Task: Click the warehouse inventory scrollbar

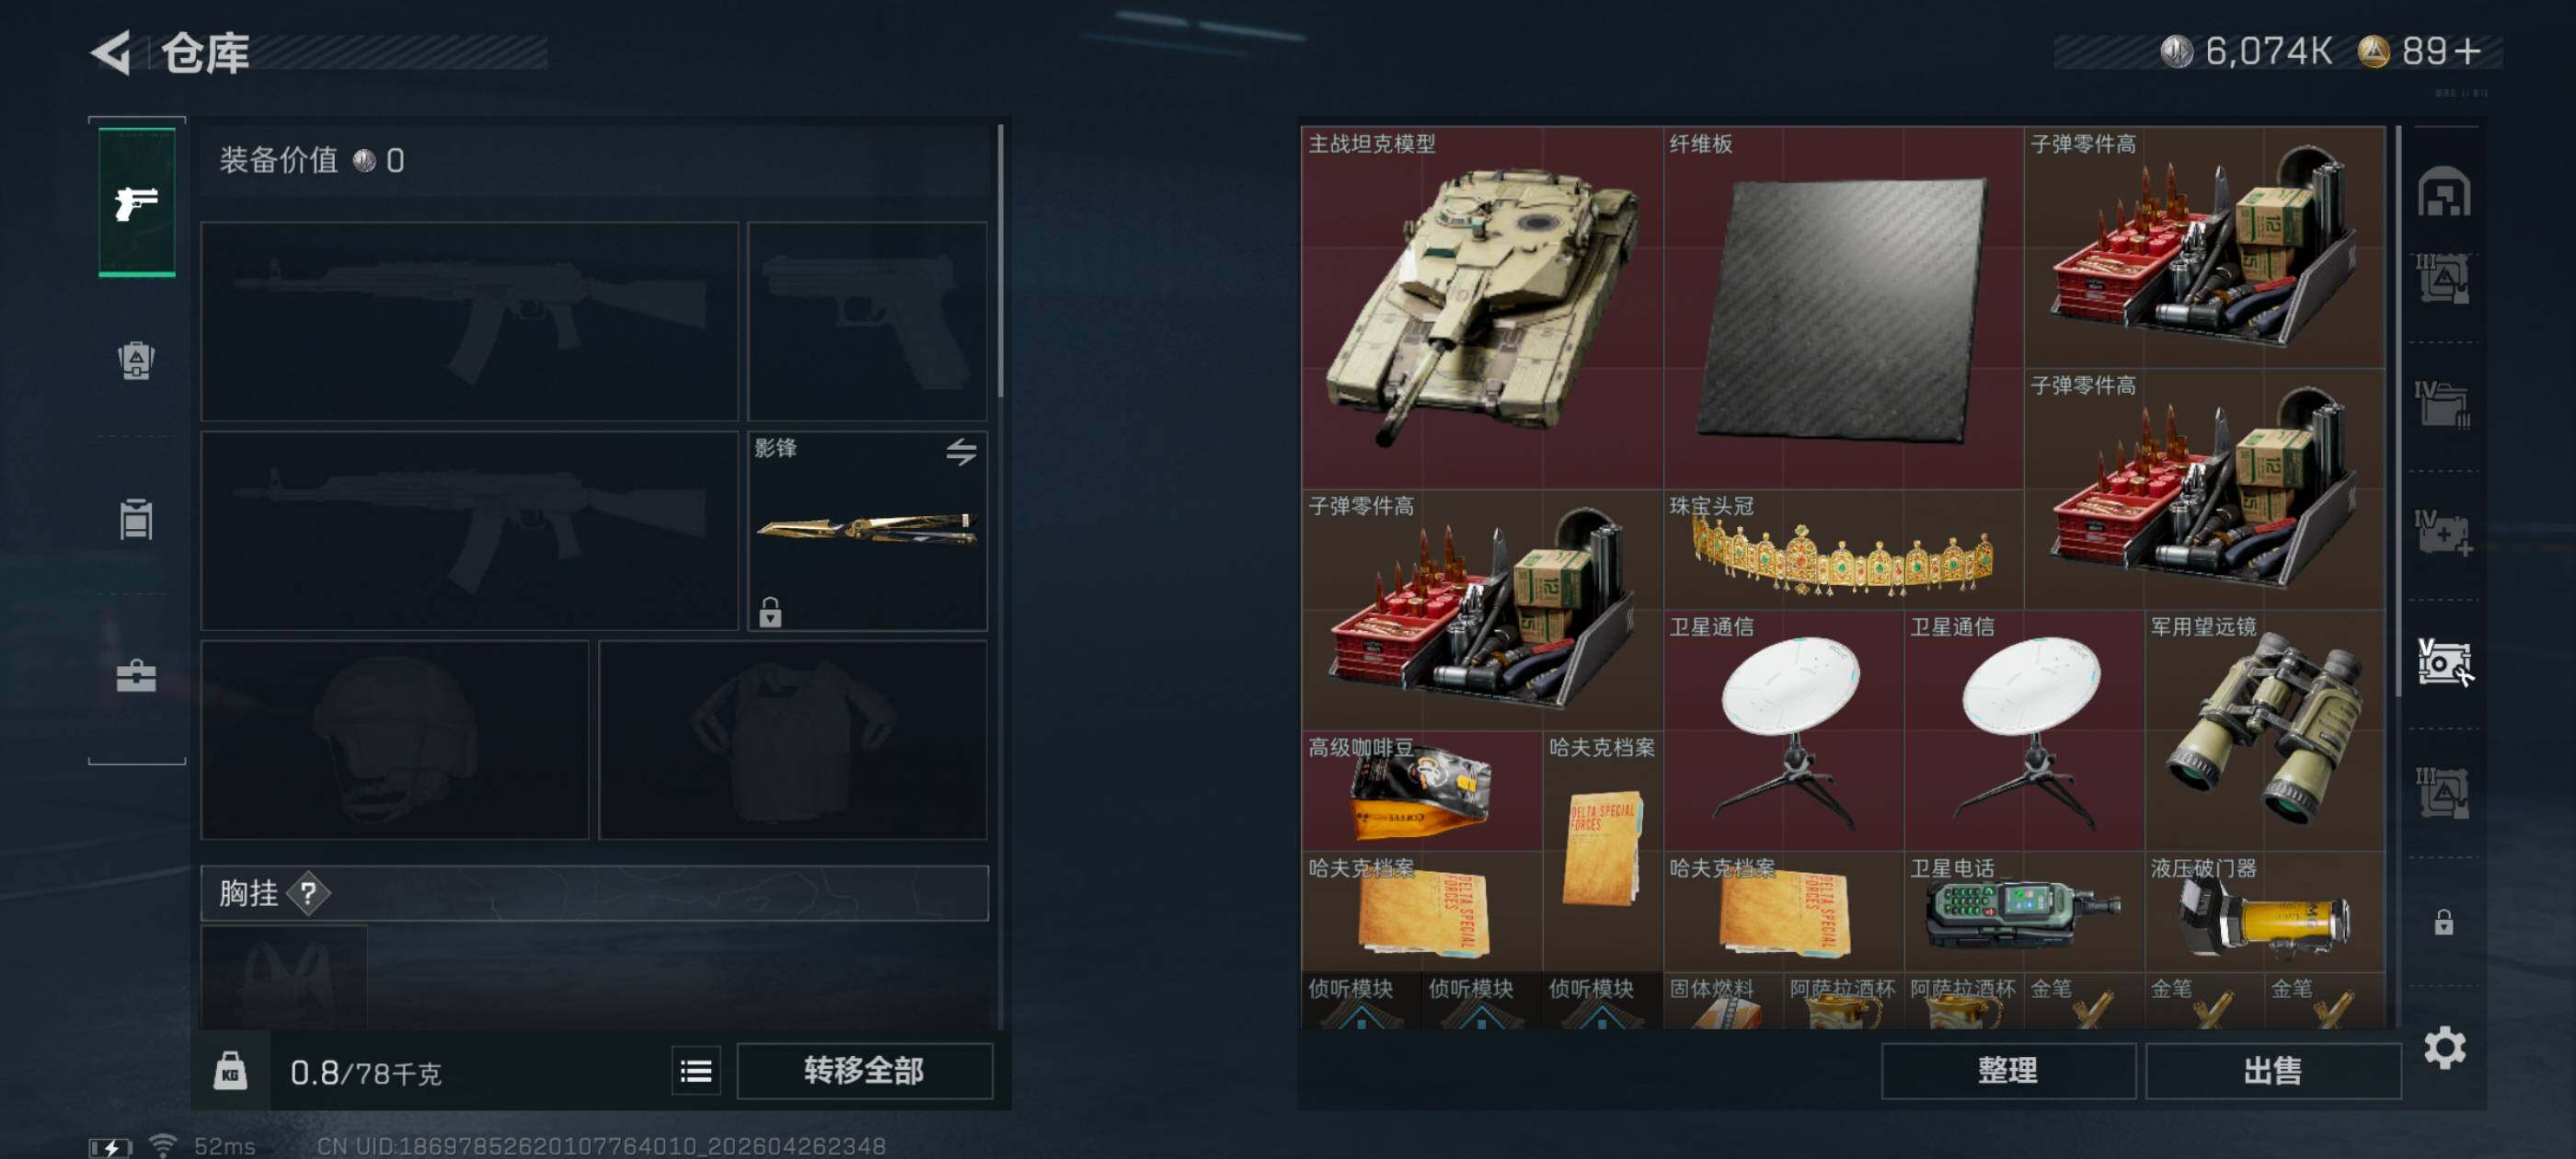Action: pos(2397,412)
